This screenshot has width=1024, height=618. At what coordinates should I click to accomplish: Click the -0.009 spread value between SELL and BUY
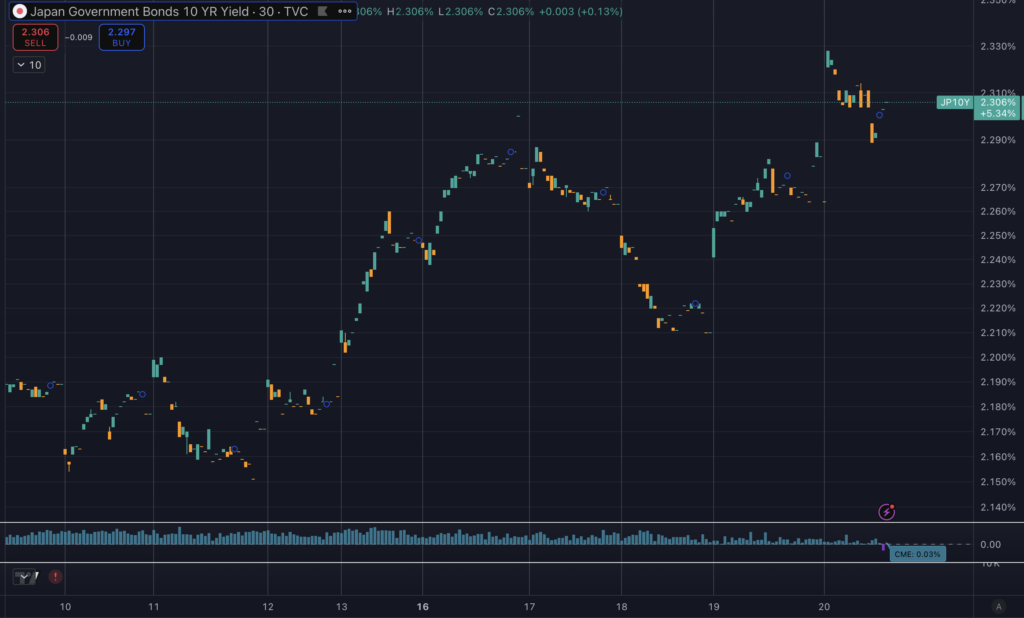pos(78,37)
